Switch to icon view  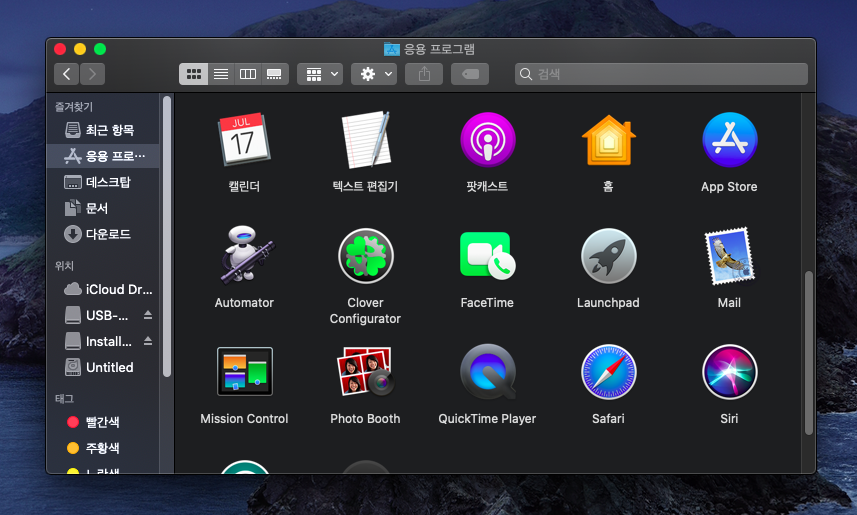pos(193,74)
